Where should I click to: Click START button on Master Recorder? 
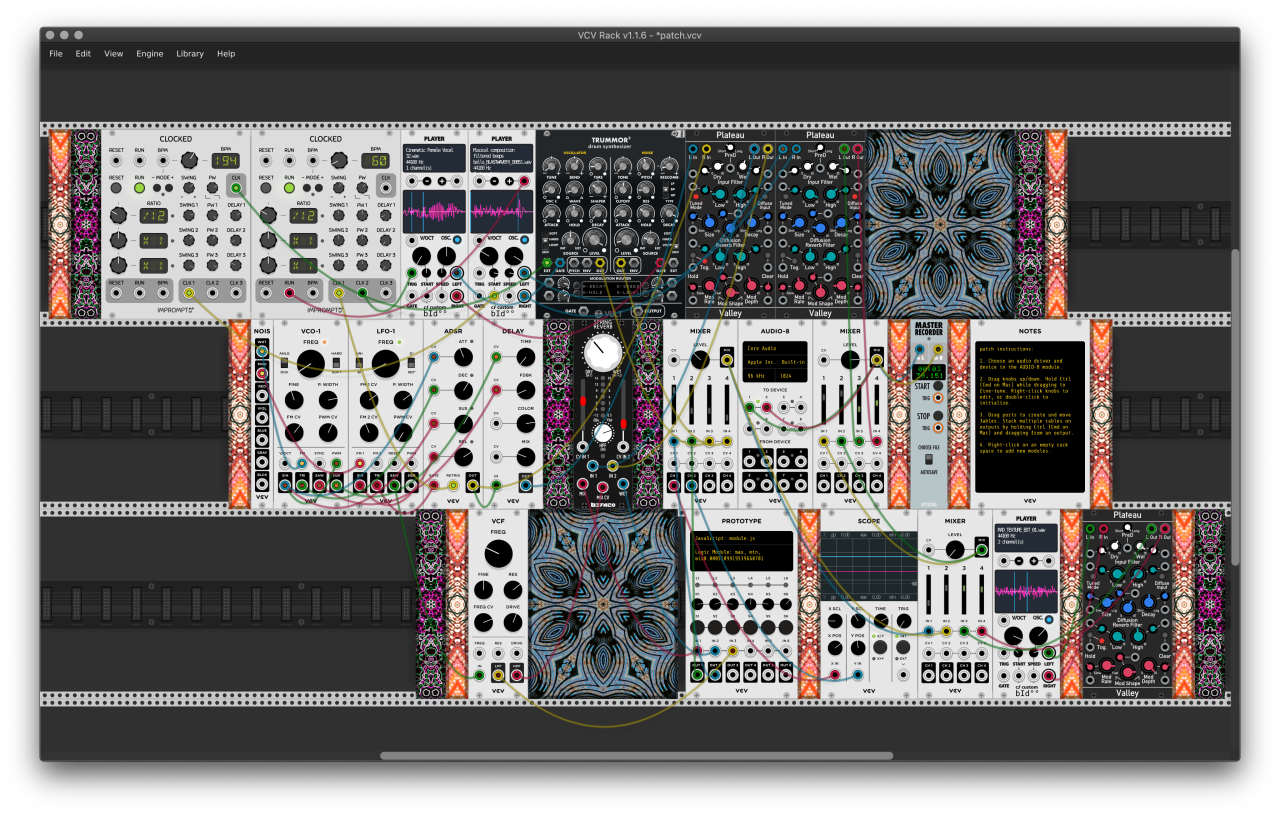[x=938, y=386]
